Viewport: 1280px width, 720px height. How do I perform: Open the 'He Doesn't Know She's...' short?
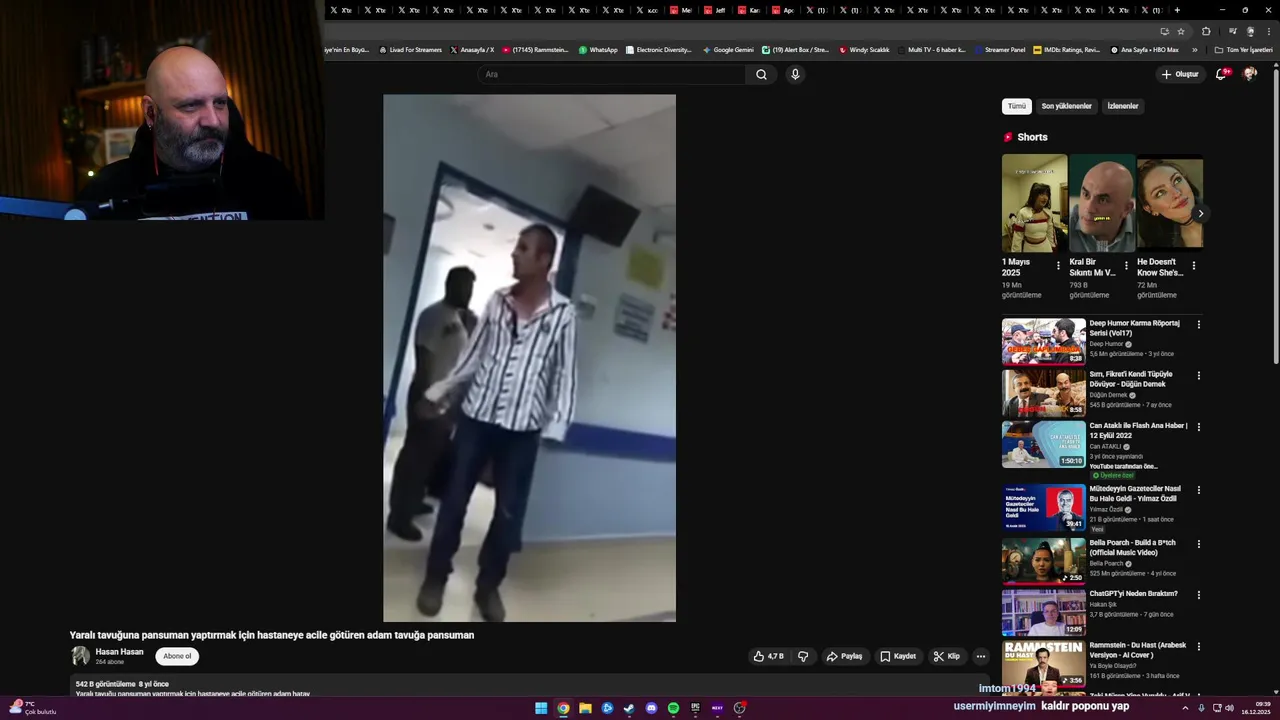point(1170,203)
